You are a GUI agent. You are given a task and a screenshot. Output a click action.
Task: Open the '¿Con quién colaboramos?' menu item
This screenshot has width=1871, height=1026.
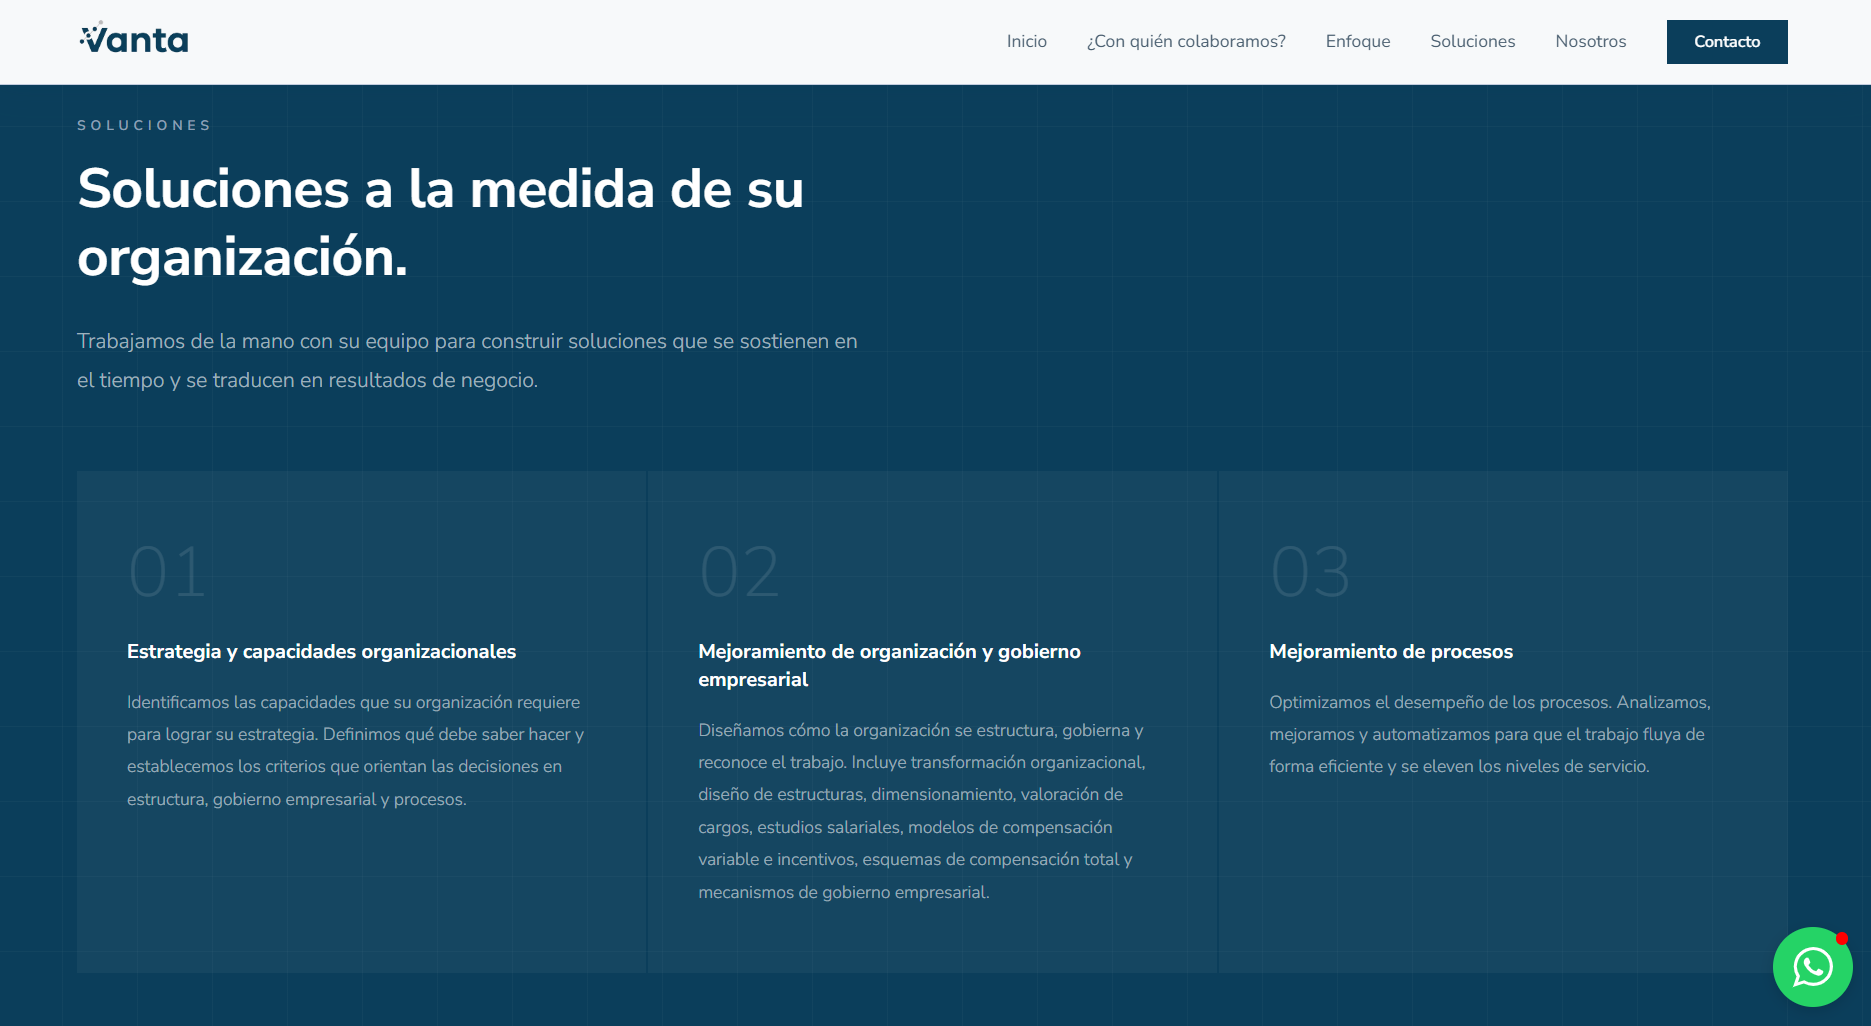click(x=1186, y=42)
